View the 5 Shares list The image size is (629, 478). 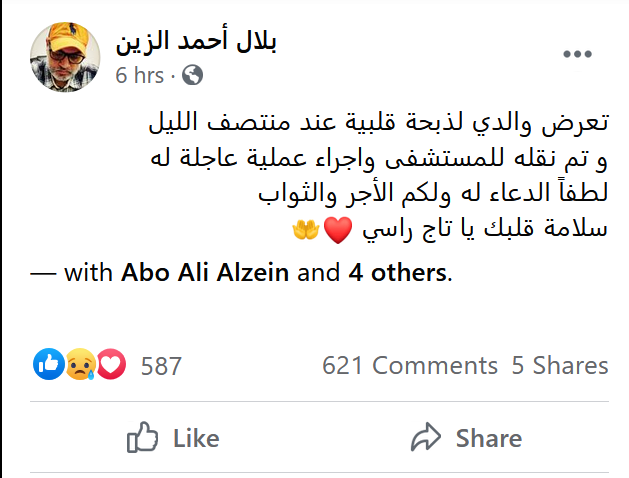tap(560, 365)
